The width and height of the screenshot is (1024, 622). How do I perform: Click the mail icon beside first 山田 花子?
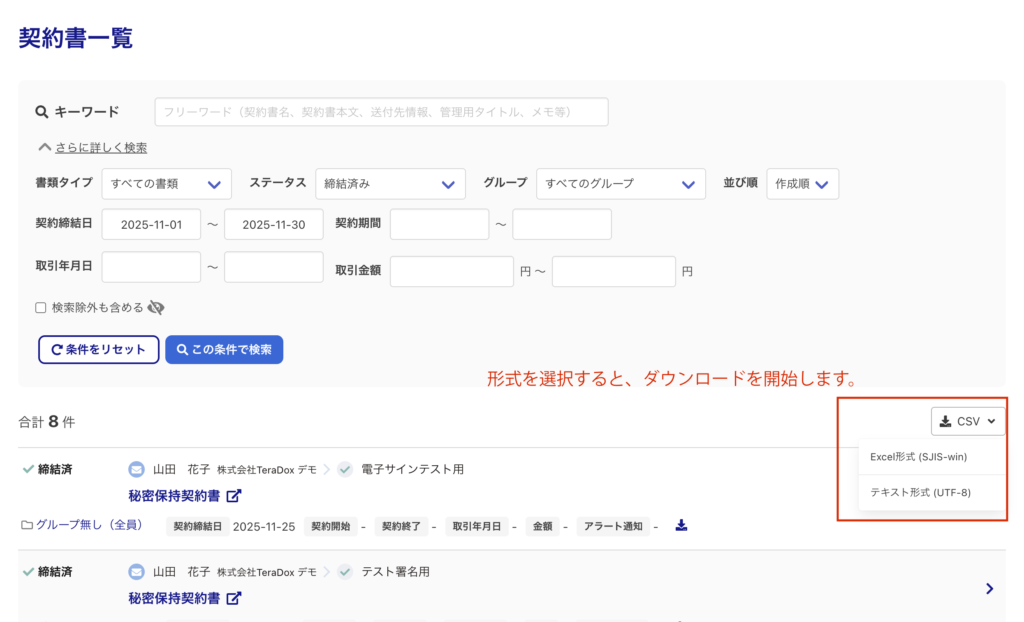[x=137, y=469]
